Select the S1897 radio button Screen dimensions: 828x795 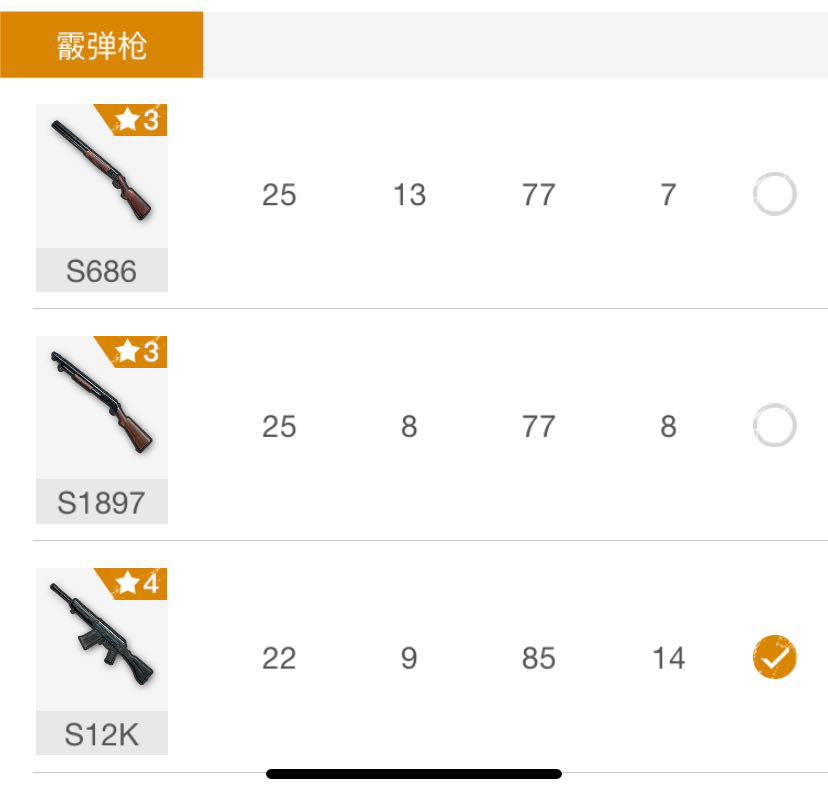tap(774, 426)
